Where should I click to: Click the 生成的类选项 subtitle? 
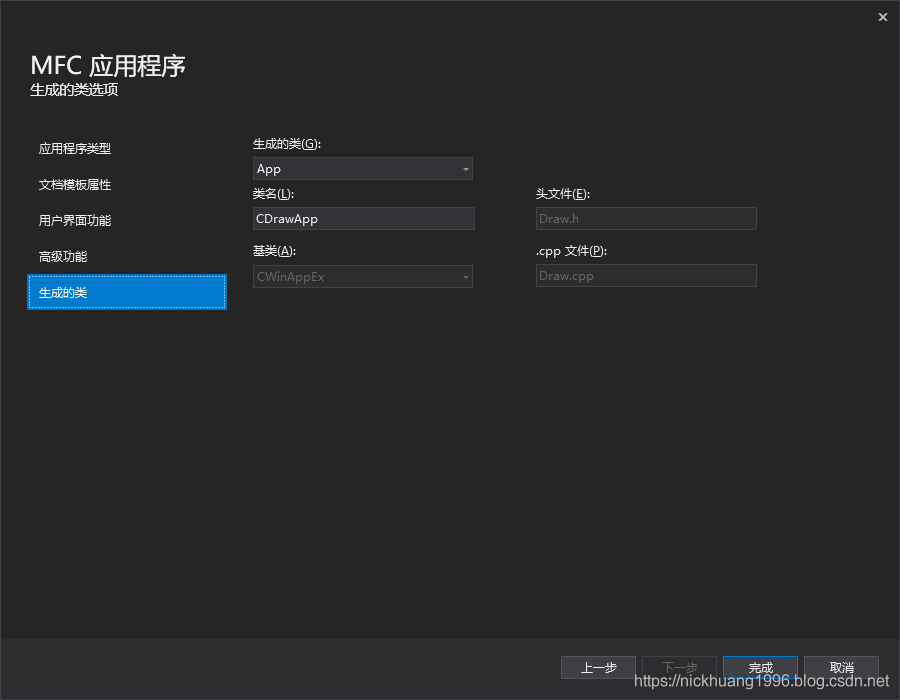74,90
